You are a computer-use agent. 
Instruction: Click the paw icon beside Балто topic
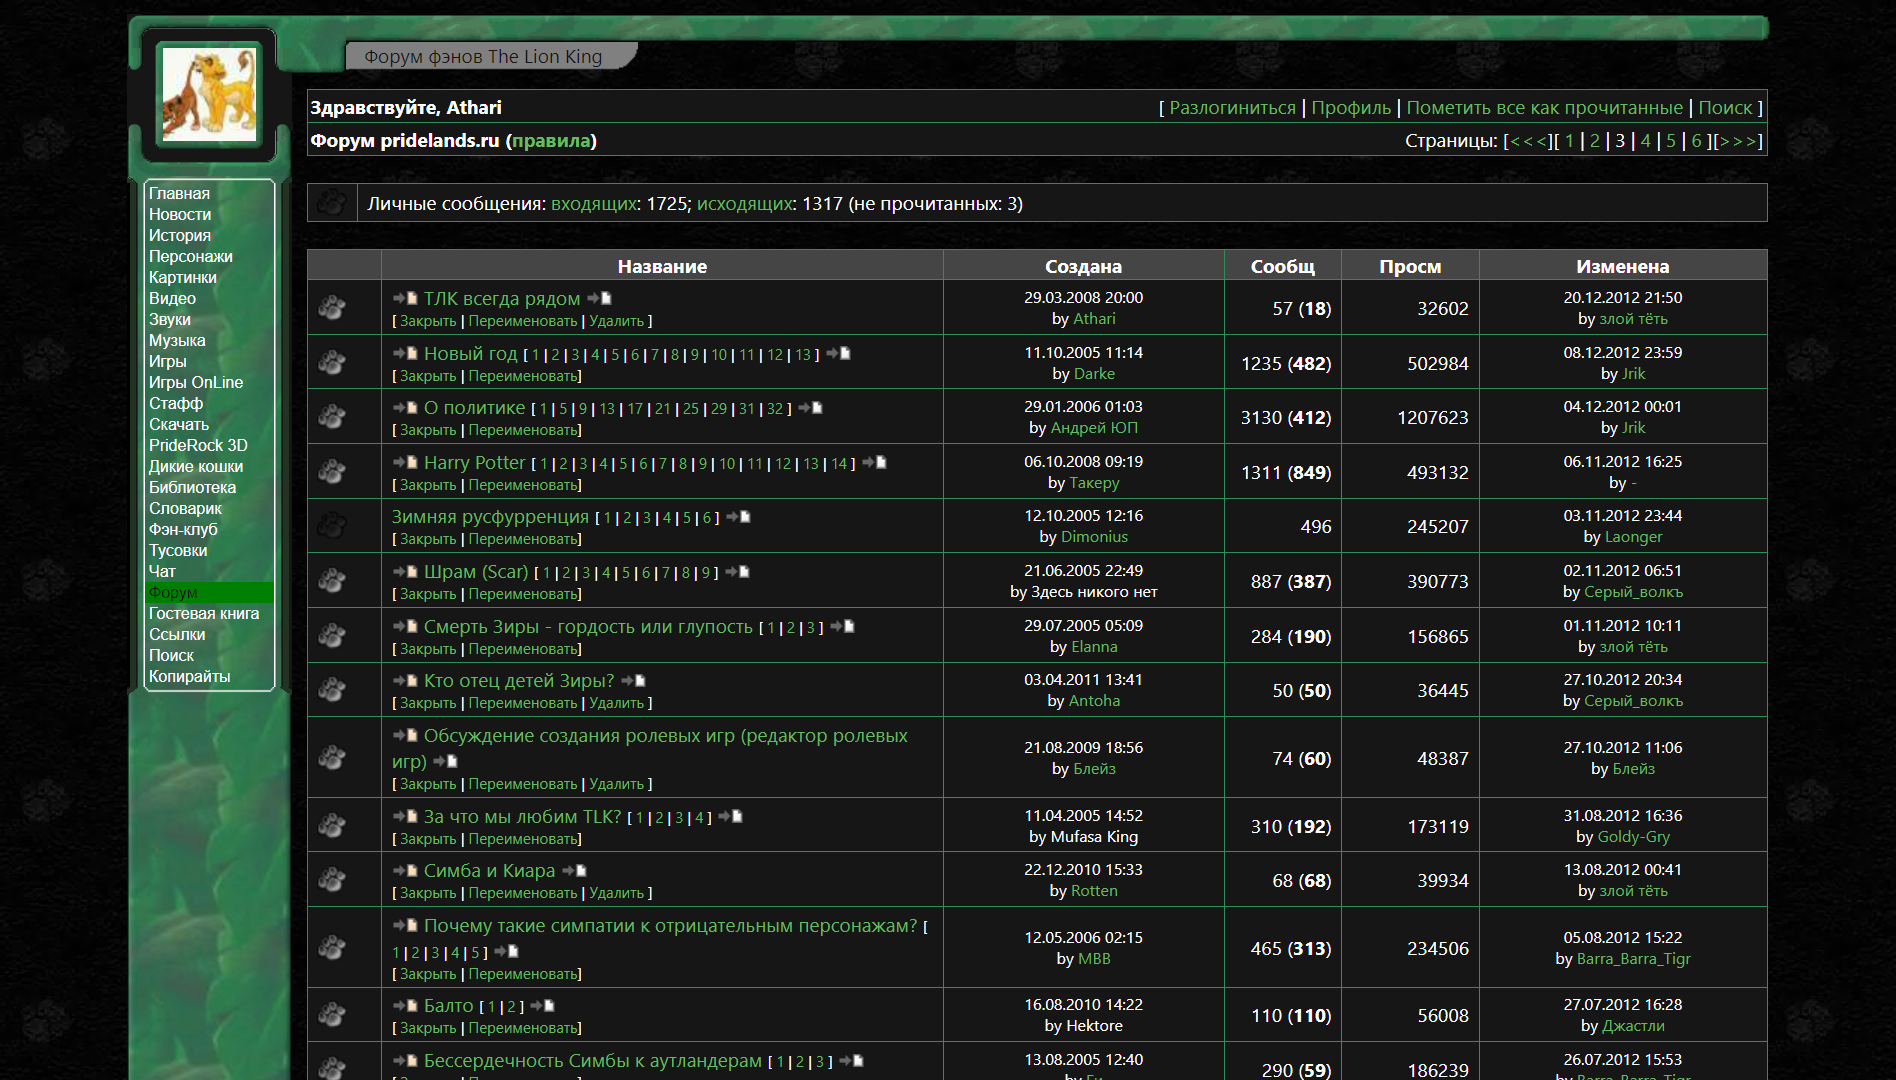[x=331, y=1015]
